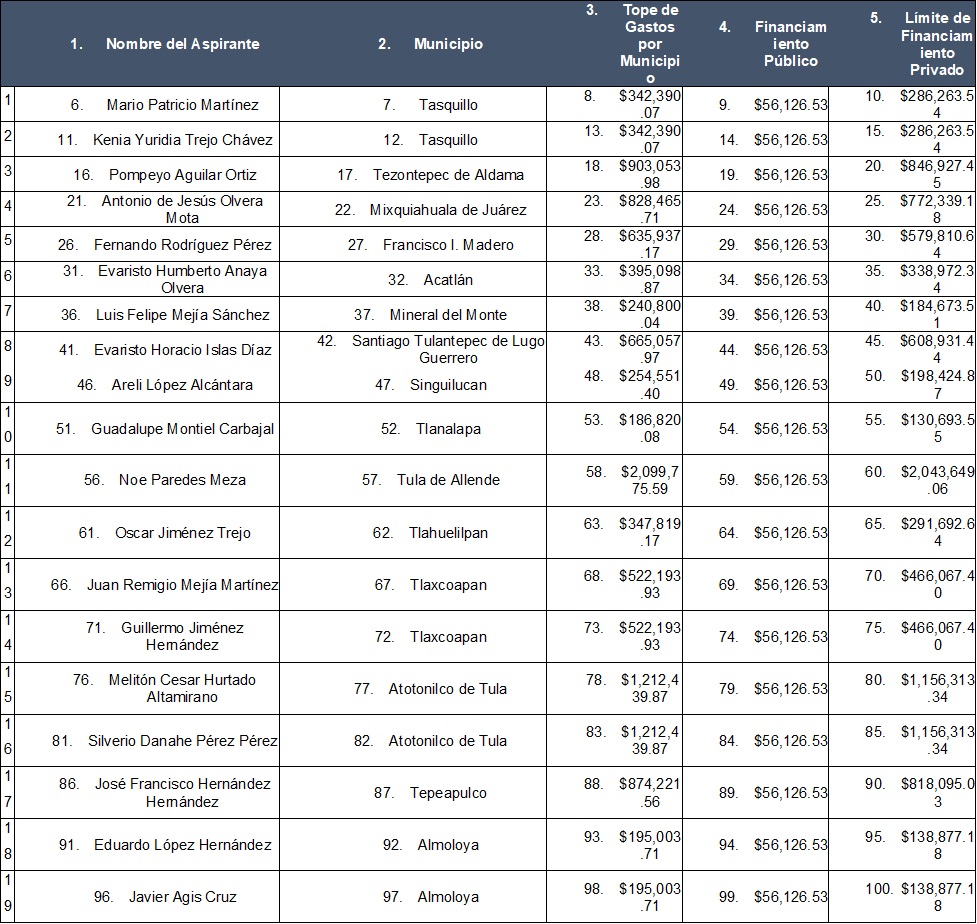Click Atotonilco de Tula in Silverio row
977x924 pixels.
pyautogui.click(x=447, y=740)
